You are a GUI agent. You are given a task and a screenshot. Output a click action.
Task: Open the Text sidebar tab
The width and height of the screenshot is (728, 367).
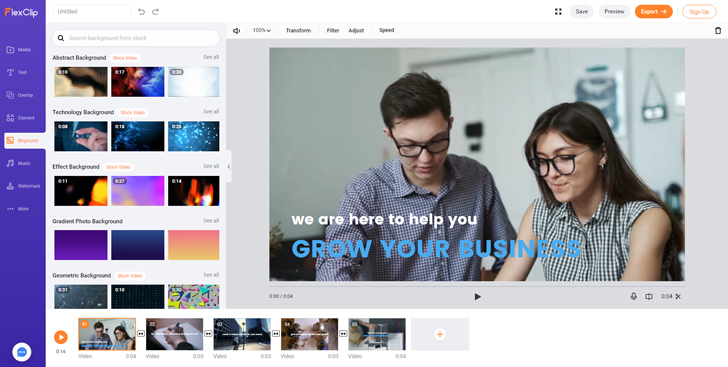tap(17, 72)
